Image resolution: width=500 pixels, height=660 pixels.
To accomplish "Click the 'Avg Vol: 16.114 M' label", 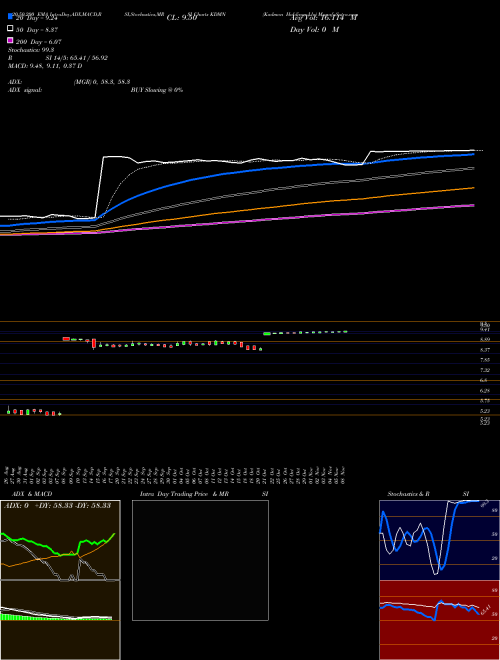I will click(324, 18).
